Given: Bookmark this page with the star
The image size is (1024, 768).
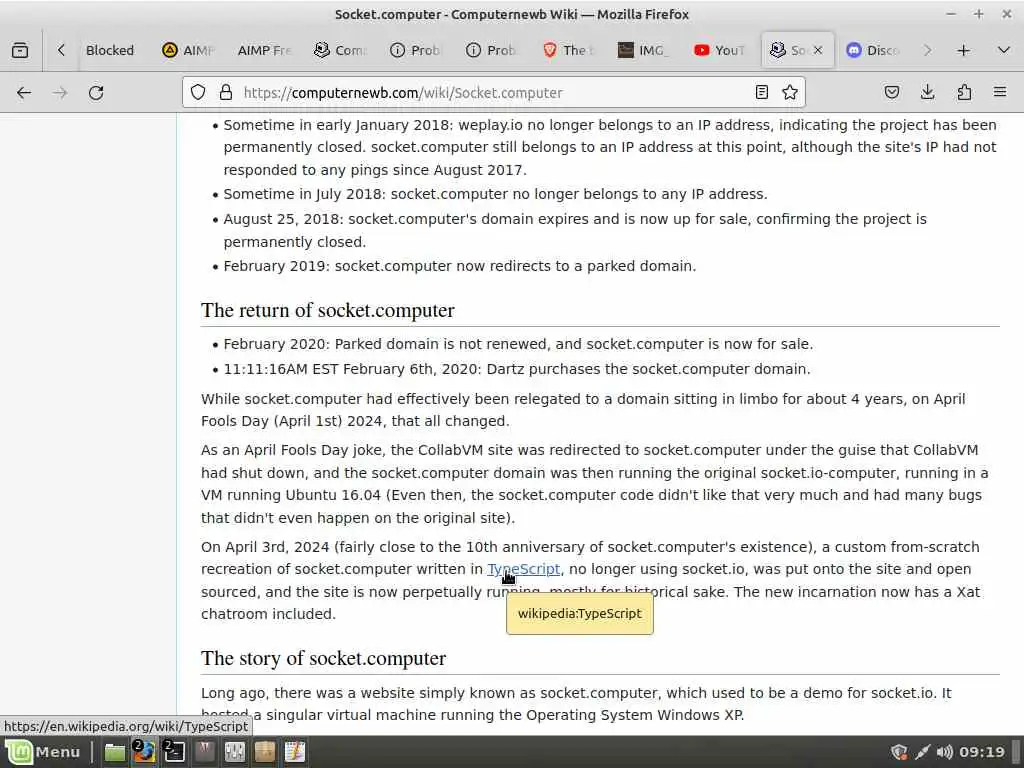Looking at the screenshot, I should click(x=790, y=93).
